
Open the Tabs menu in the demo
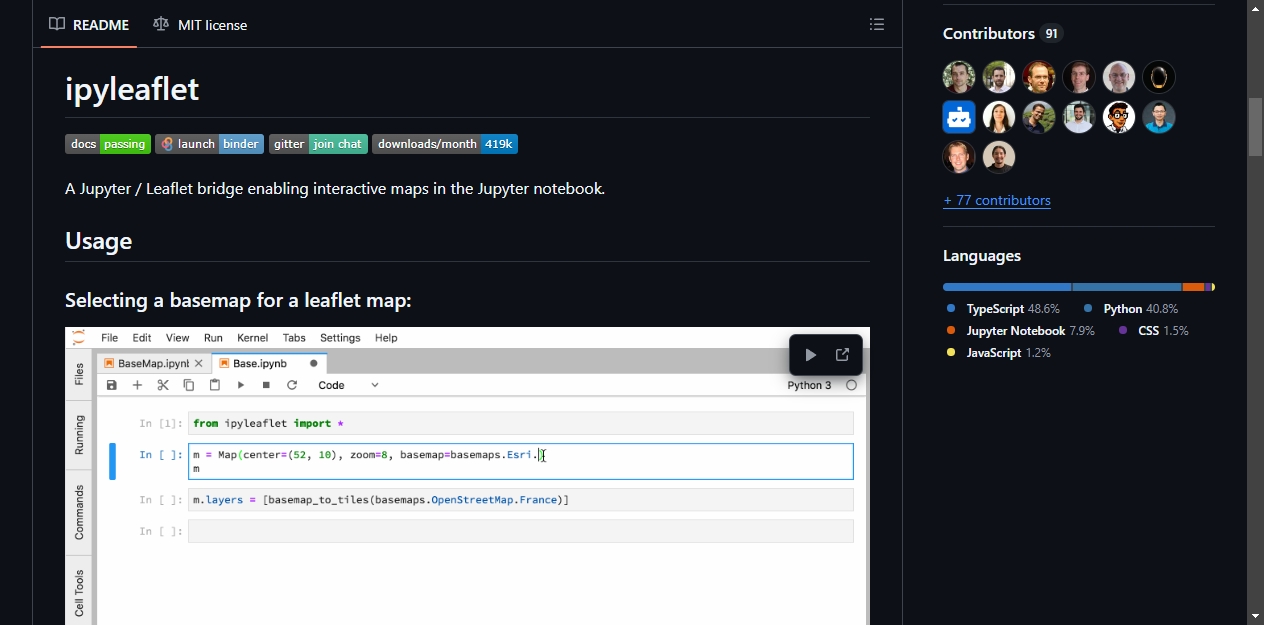(294, 338)
